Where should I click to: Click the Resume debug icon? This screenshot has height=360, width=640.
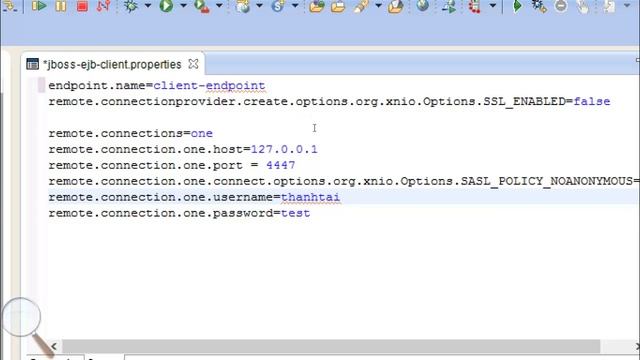click(x=39, y=6)
